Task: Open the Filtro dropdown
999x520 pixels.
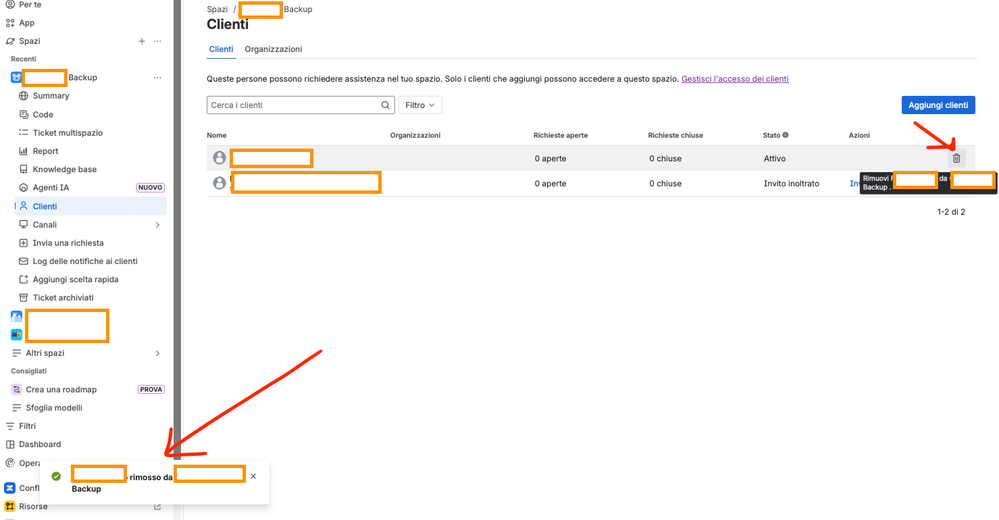Action: [x=420, y=105]
